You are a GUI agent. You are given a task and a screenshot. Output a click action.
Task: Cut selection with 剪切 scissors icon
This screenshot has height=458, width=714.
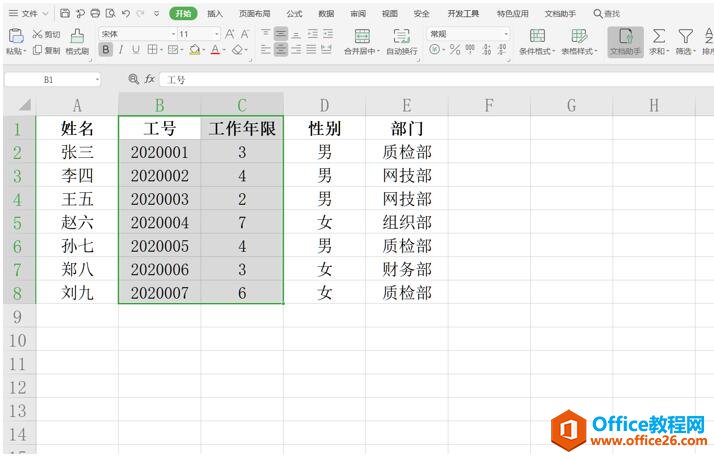[37, 34]
